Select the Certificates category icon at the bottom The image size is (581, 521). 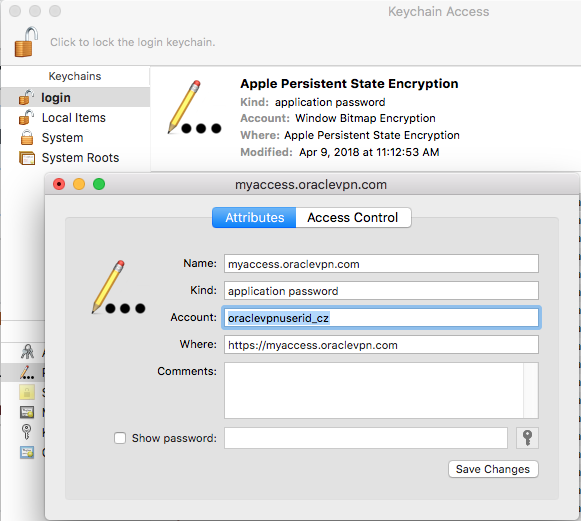click(x=27, y=452)
